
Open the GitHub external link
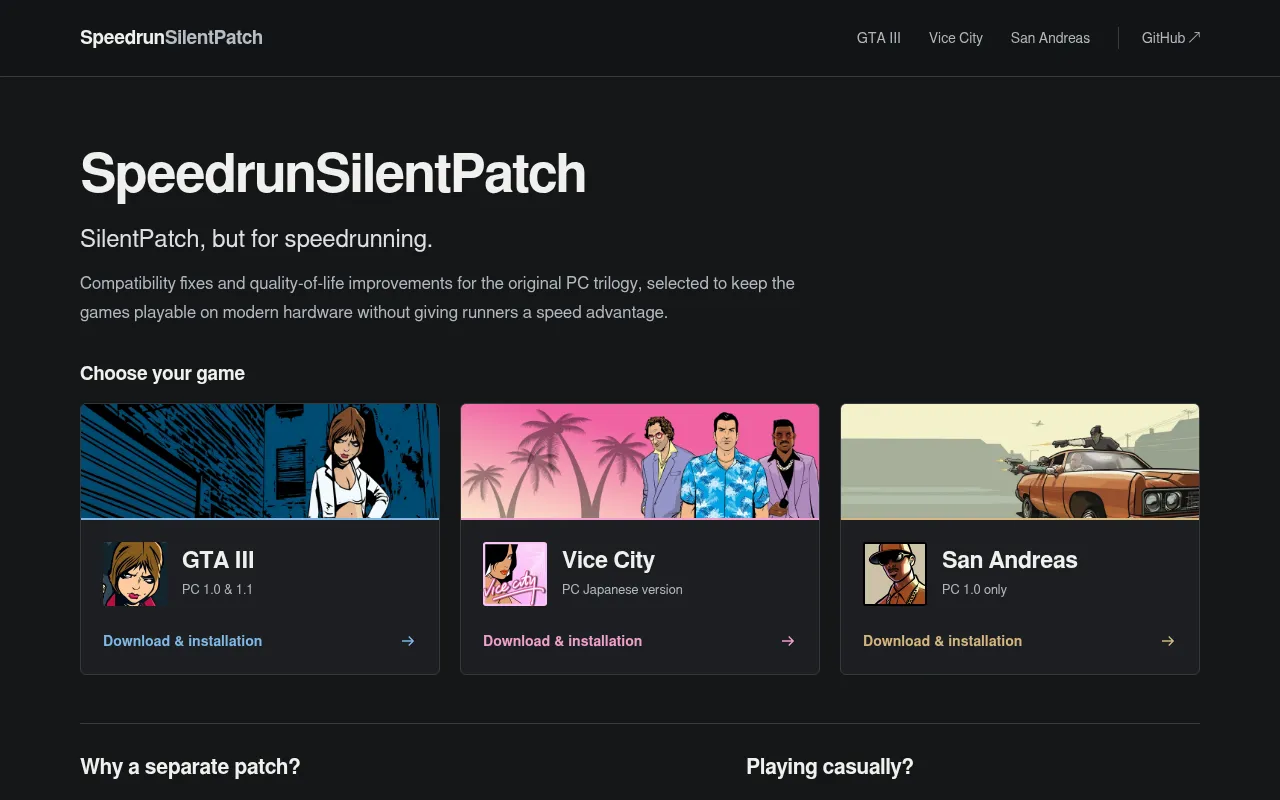(1171, 38)
